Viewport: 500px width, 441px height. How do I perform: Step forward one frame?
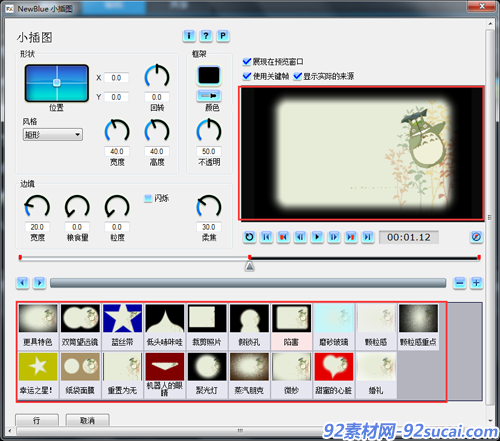click(334, 237)
